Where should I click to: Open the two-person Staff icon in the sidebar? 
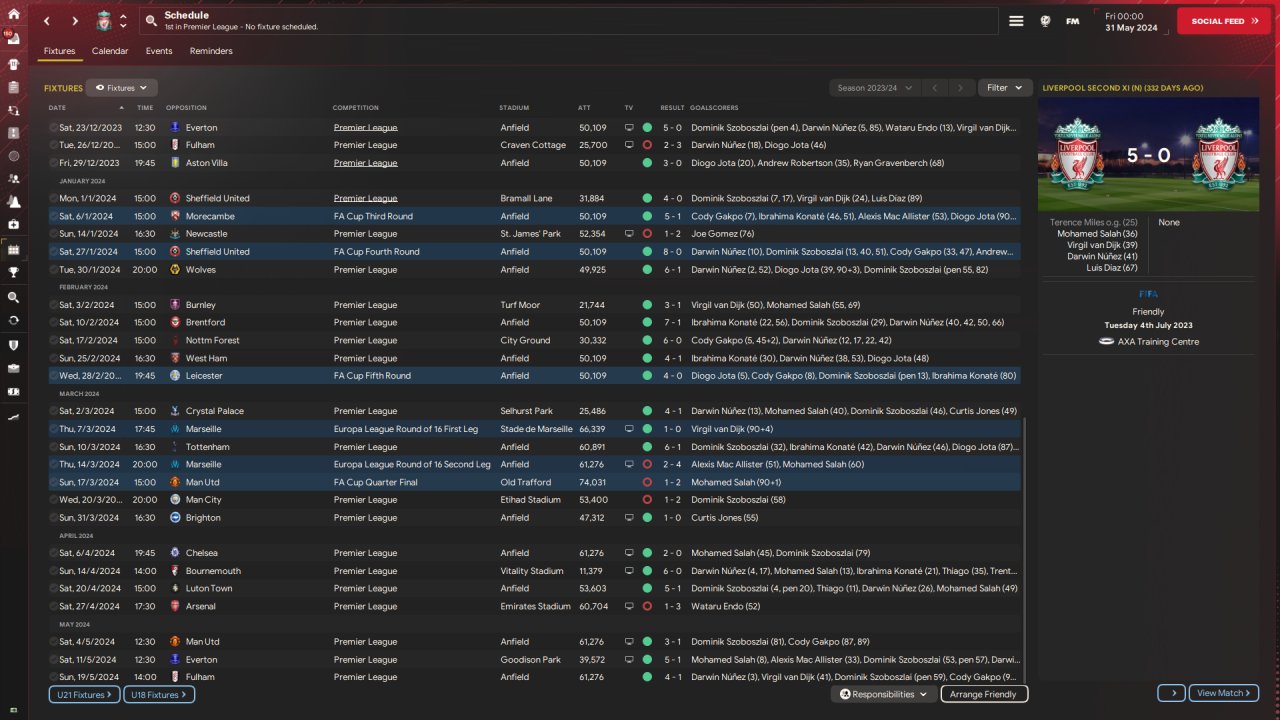click(14, 179)
